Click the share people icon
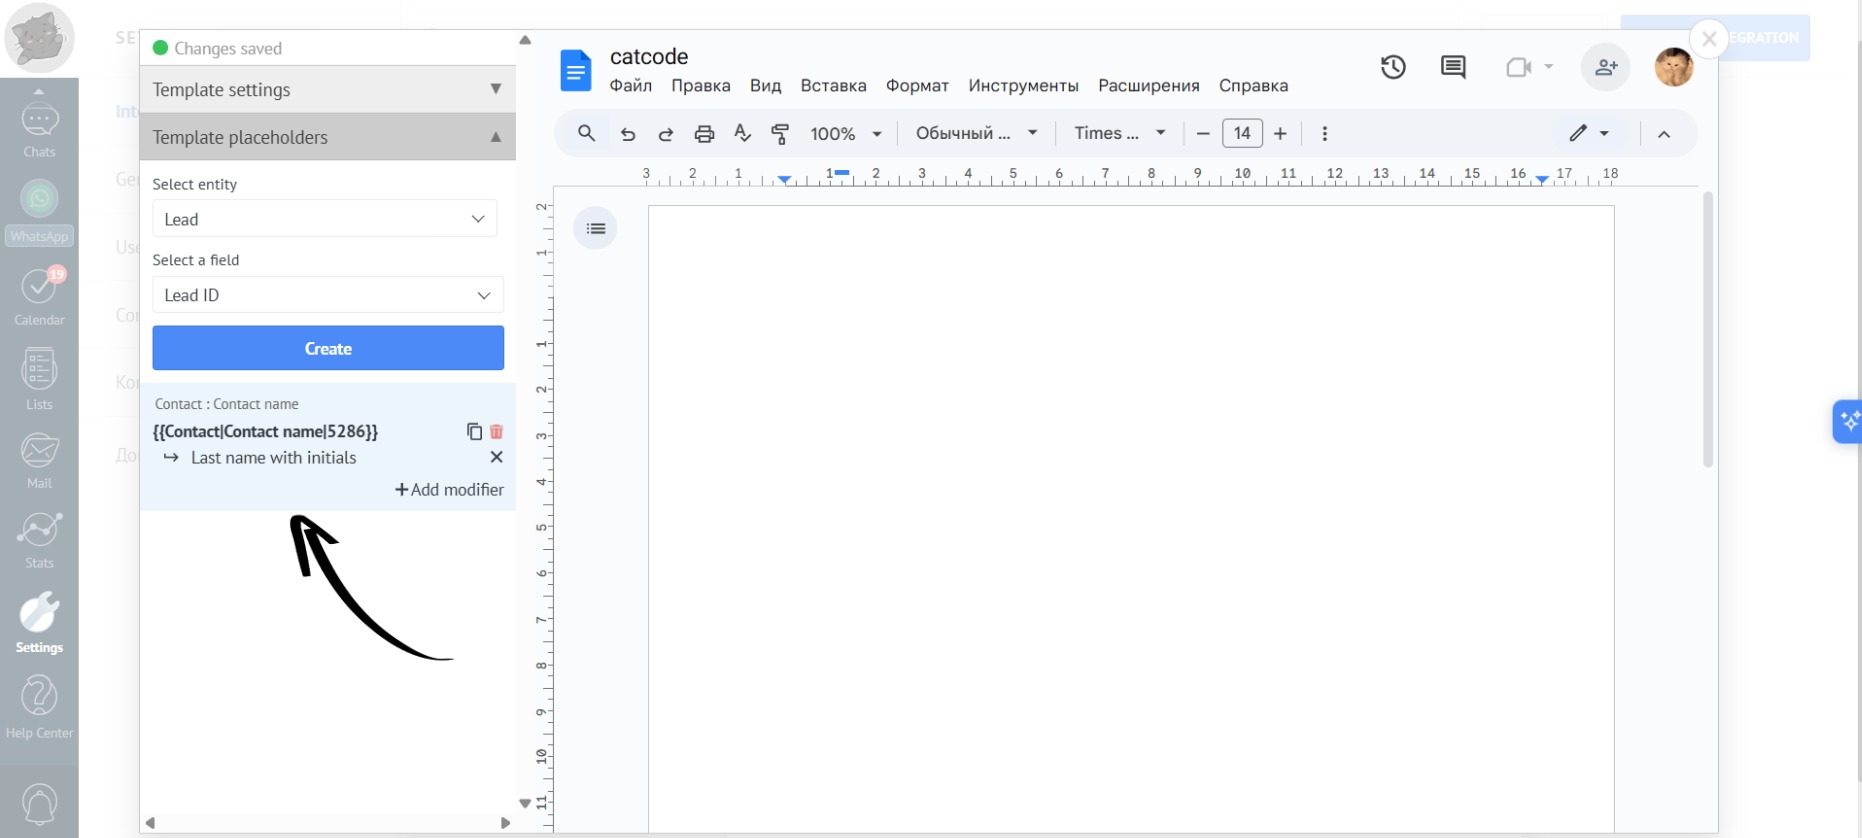This screenshot has width=1862, height=838. click(x=1605, y=67)
